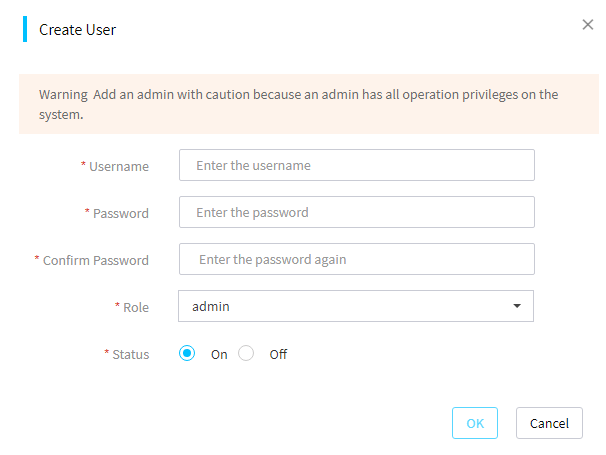
Task: Close the Create User dialog with X
Action: pos(587,24)
